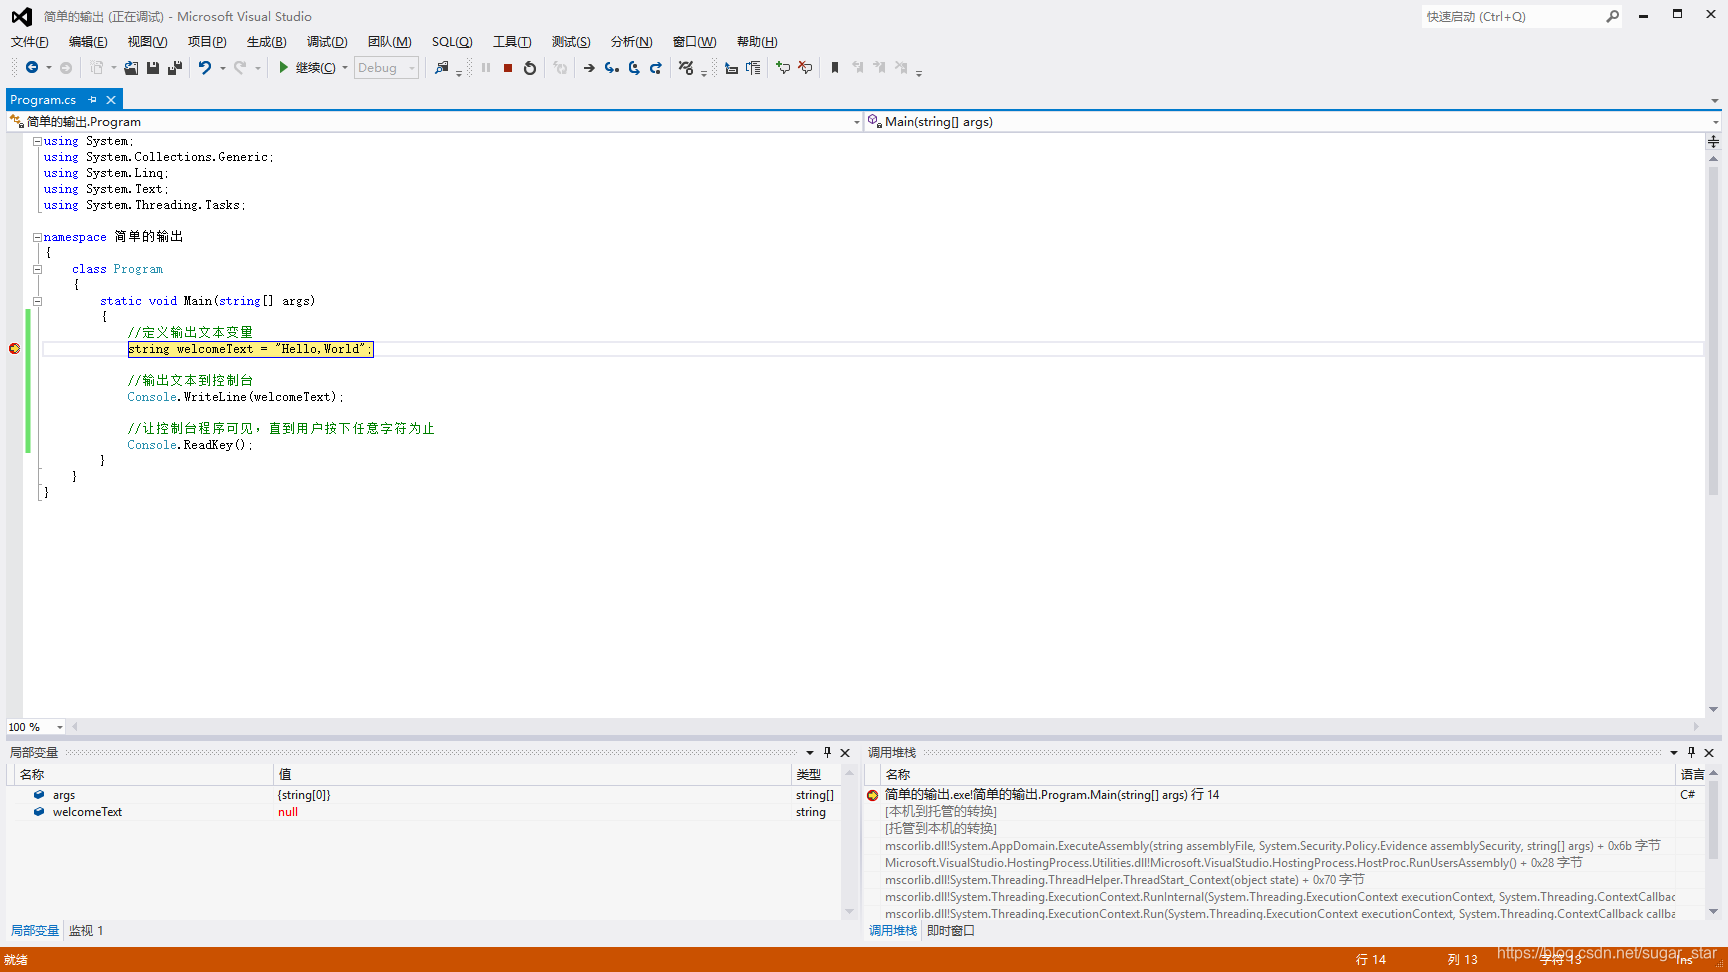Click the editor vertical scrollbar thumb

1713,330
